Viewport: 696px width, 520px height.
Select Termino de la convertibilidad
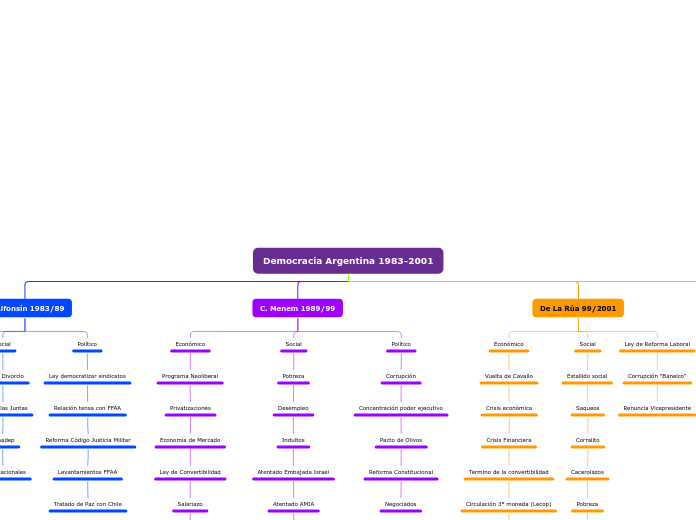click(509, 472)
